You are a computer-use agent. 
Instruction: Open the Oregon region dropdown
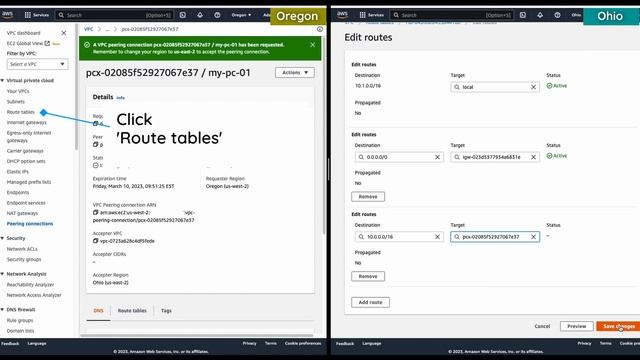[241, 15]
